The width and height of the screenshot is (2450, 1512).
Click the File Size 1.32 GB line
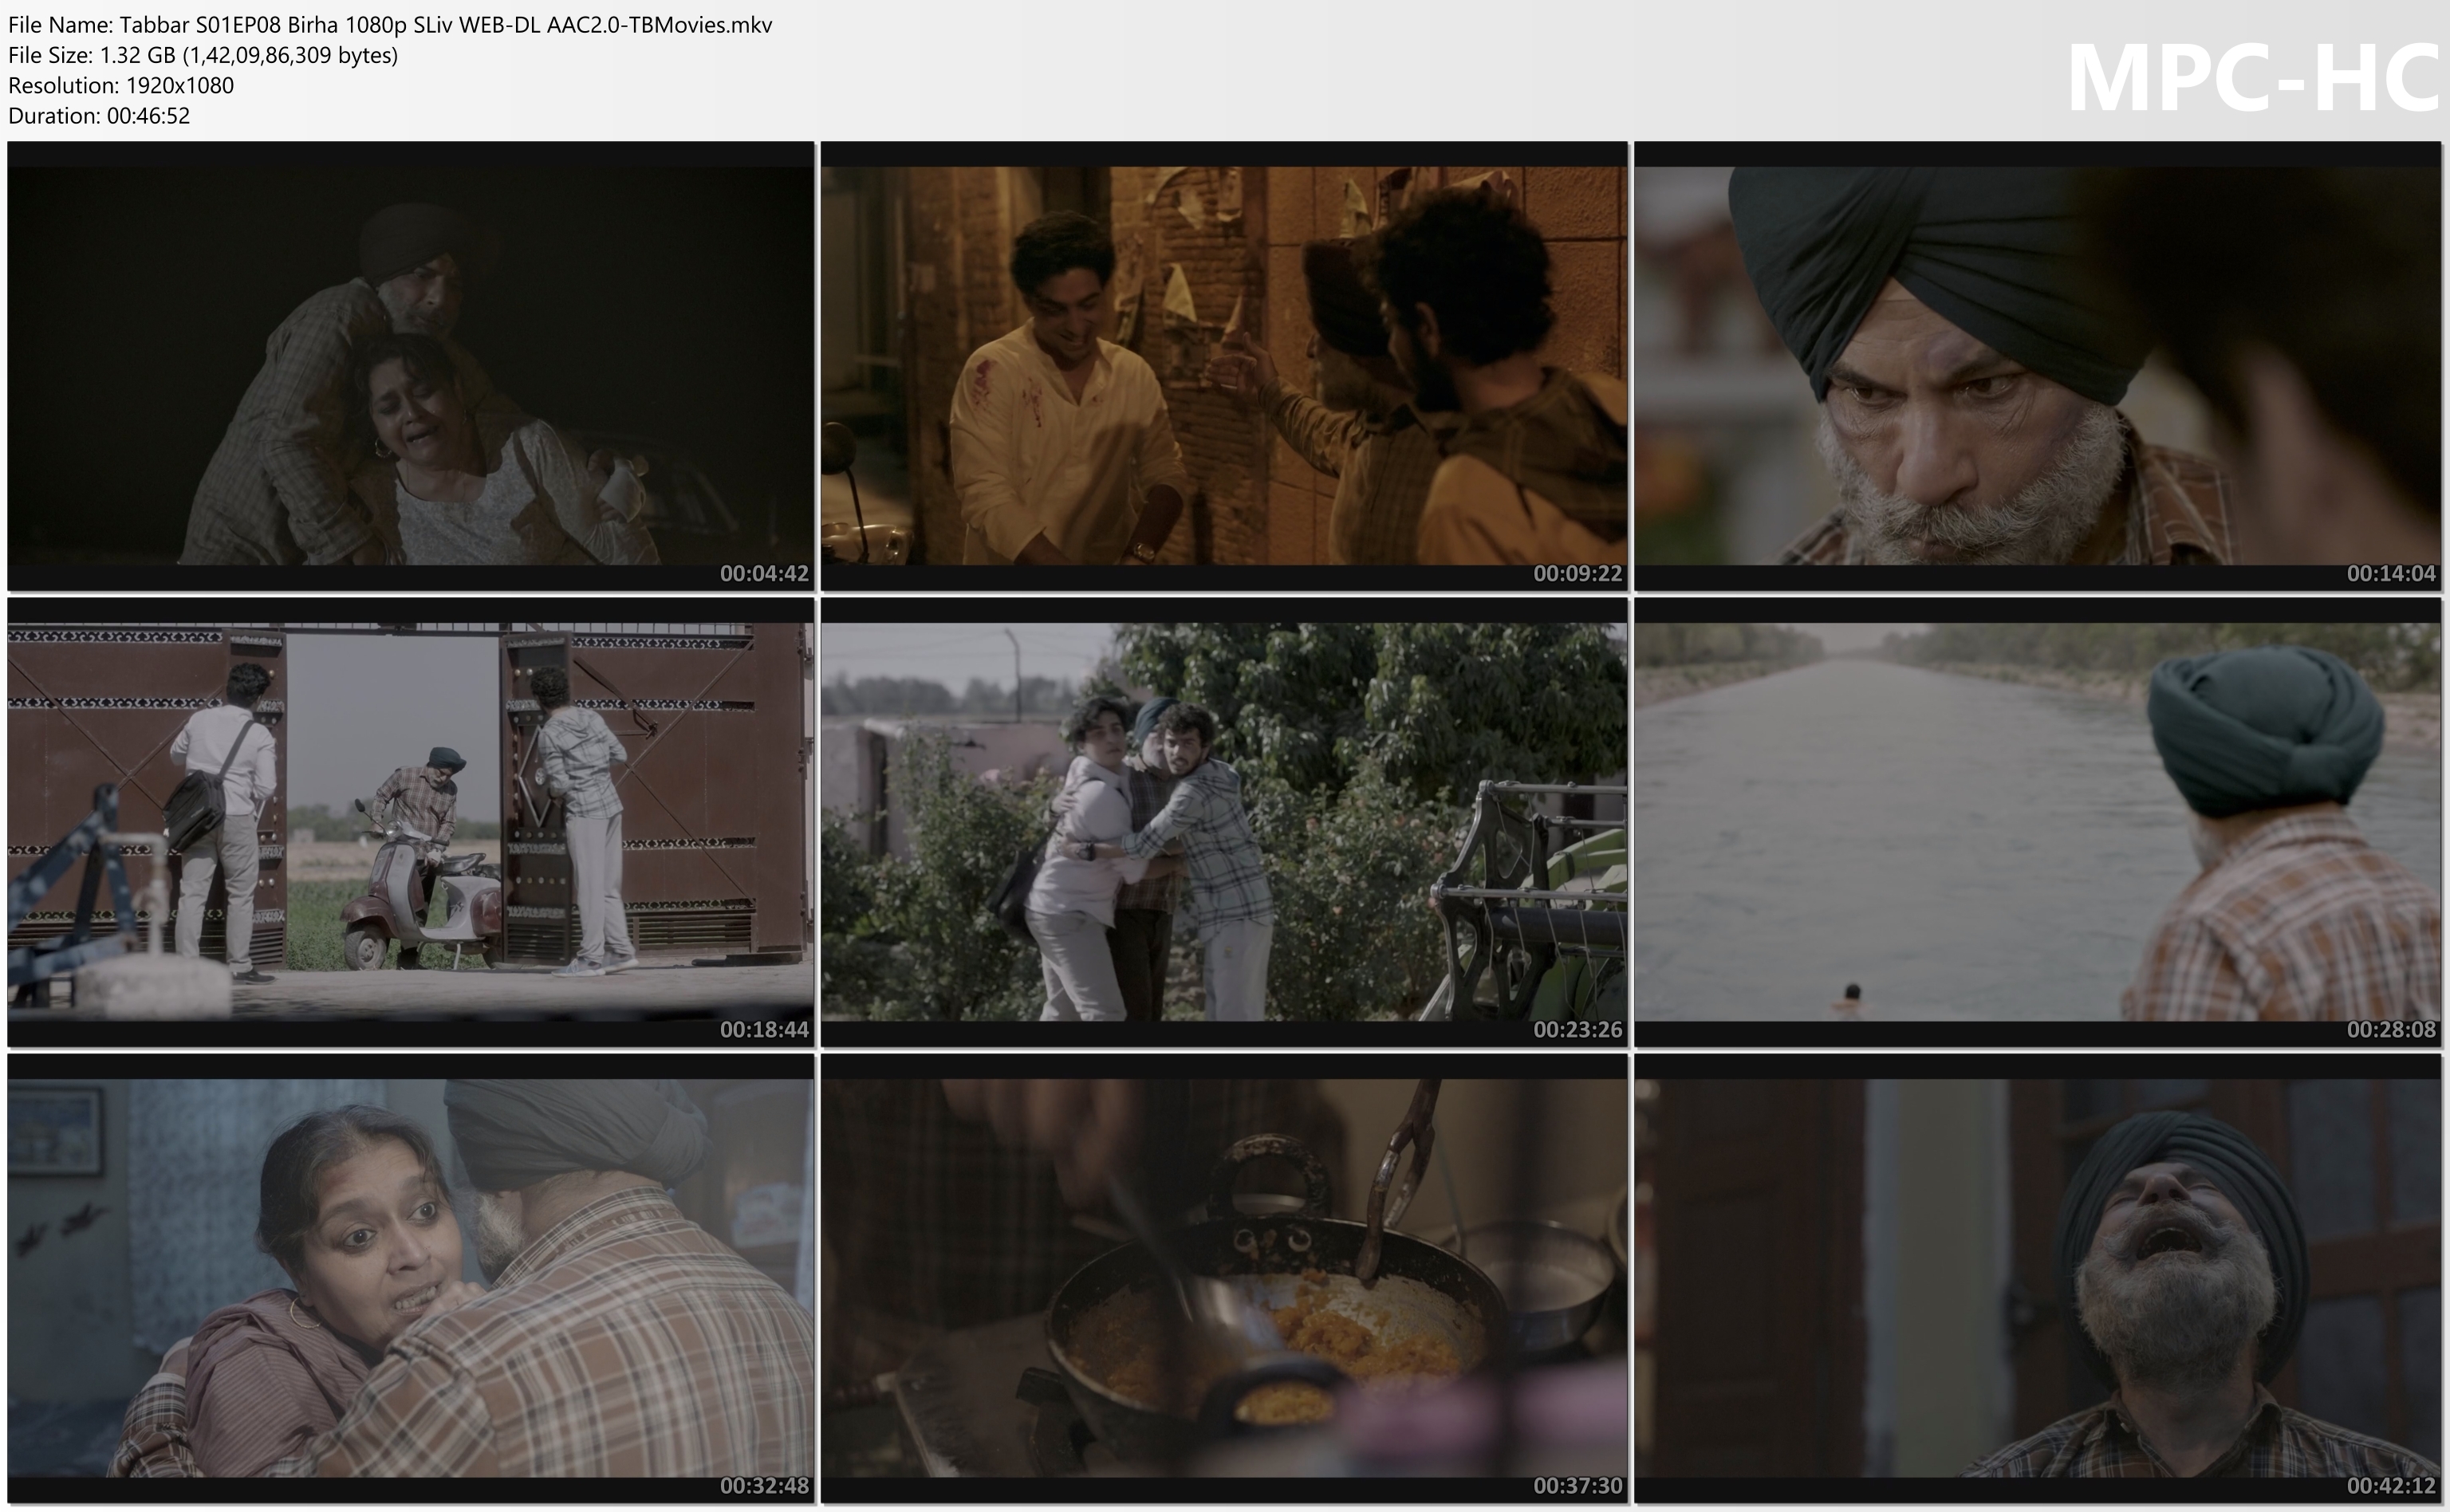(x=203, y=55)
